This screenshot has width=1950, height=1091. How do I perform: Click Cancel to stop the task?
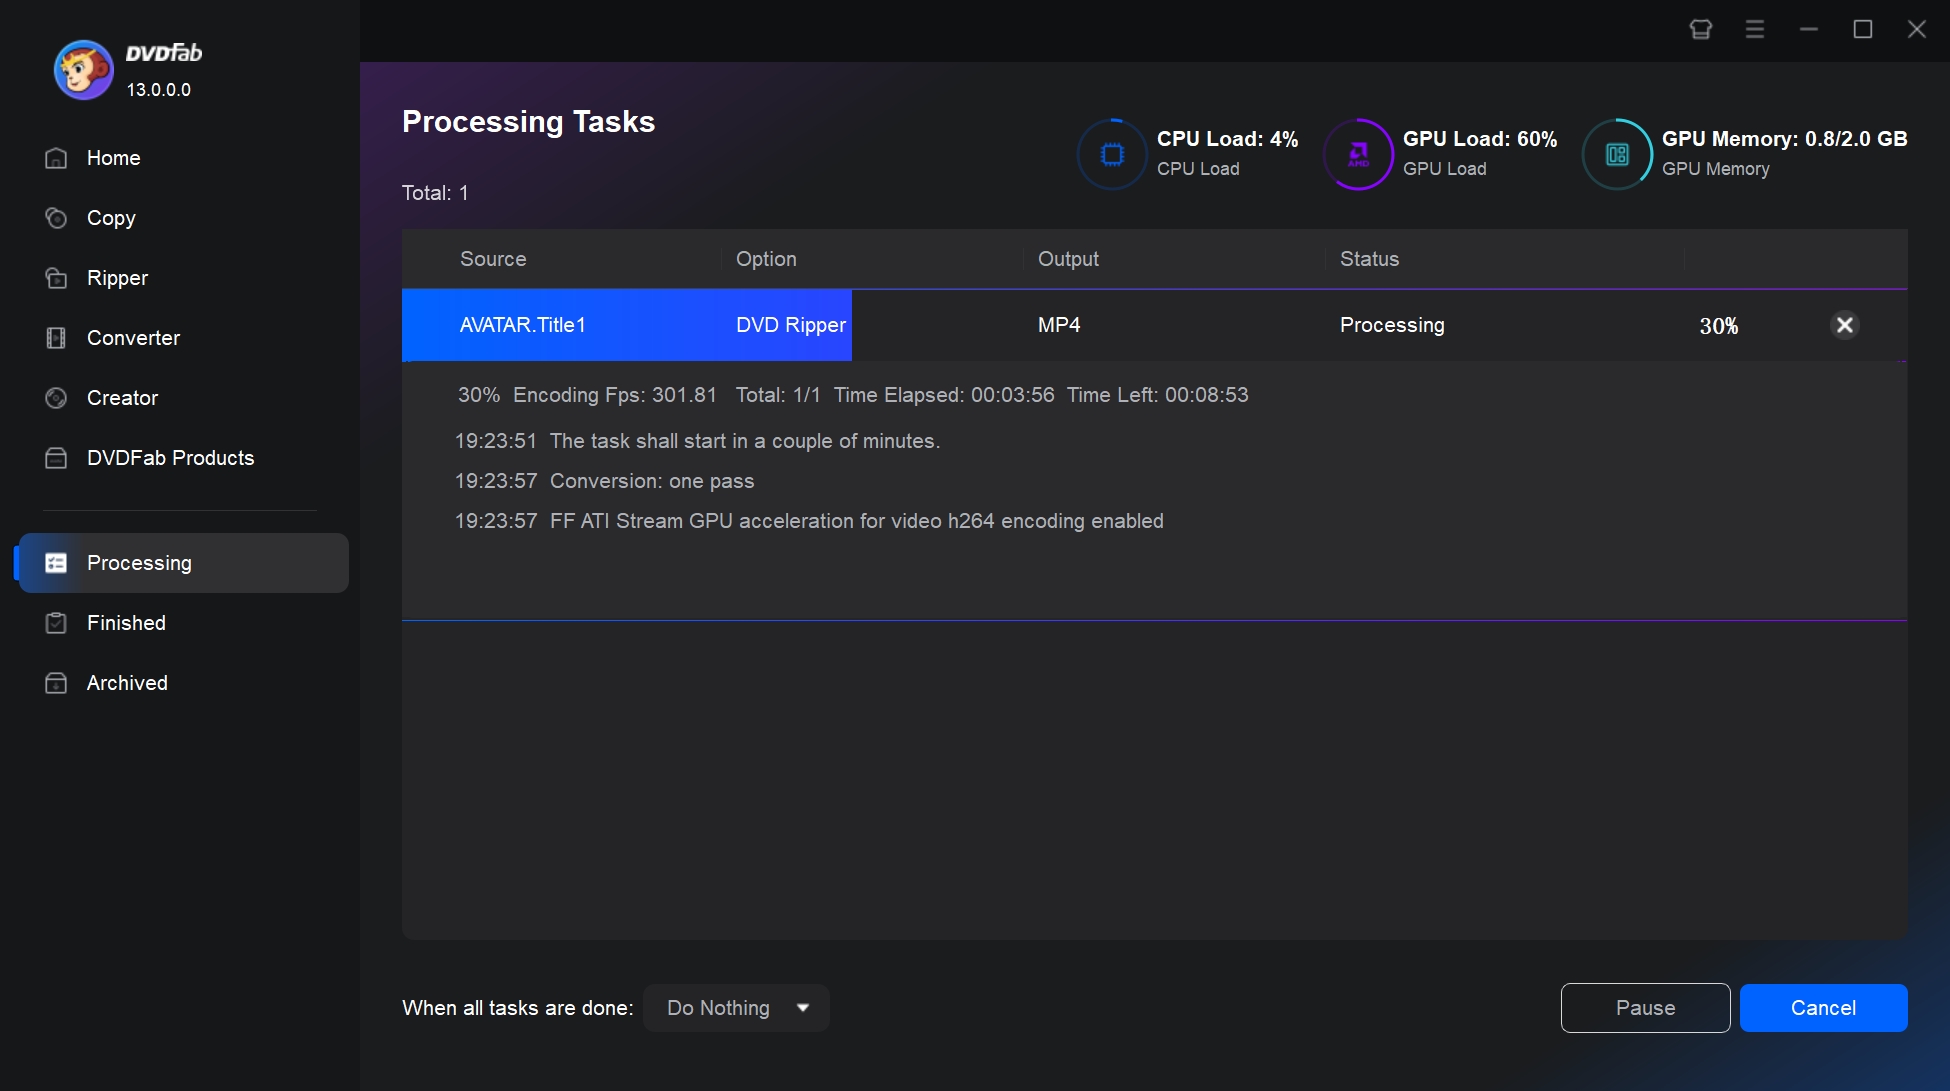click(1824, 1008)
